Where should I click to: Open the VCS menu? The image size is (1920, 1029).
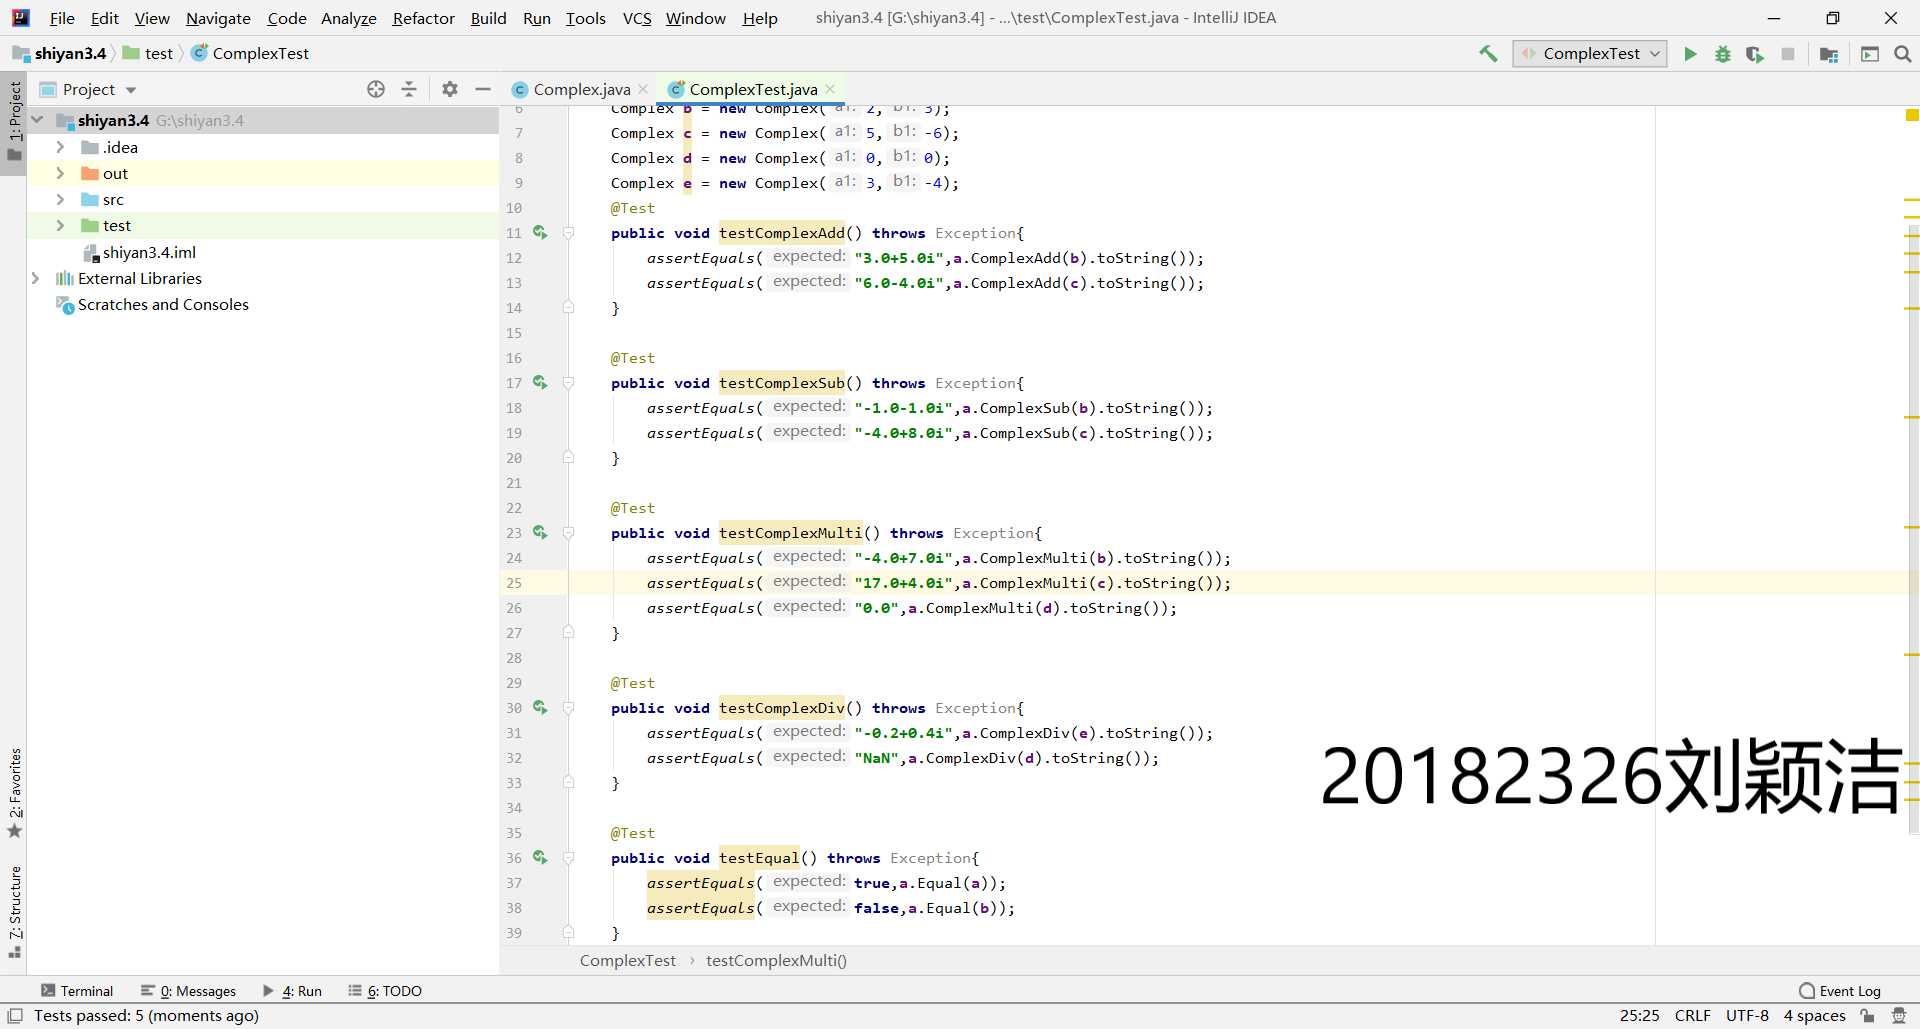tap(637, 18)
